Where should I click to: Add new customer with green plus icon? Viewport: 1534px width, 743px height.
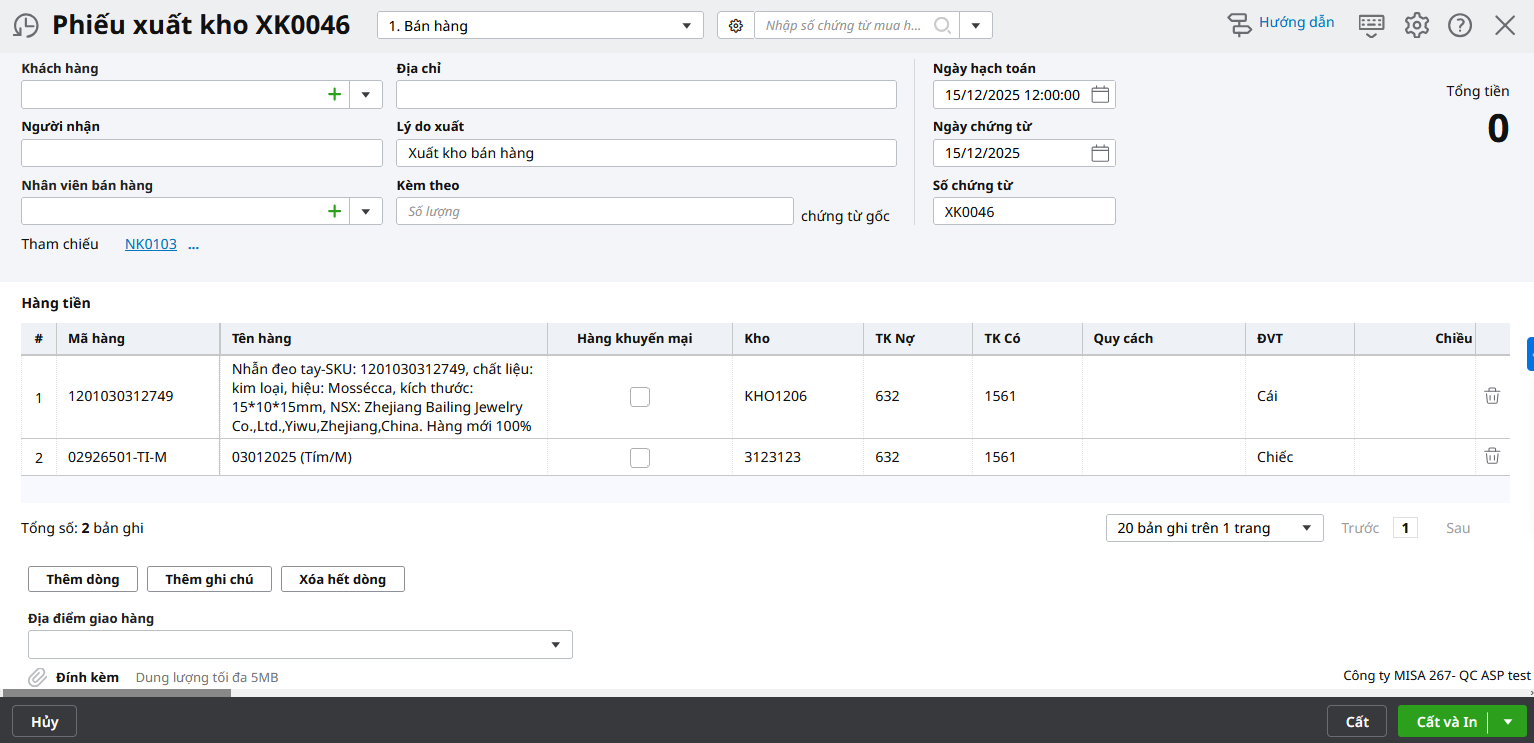click(334, 95)
